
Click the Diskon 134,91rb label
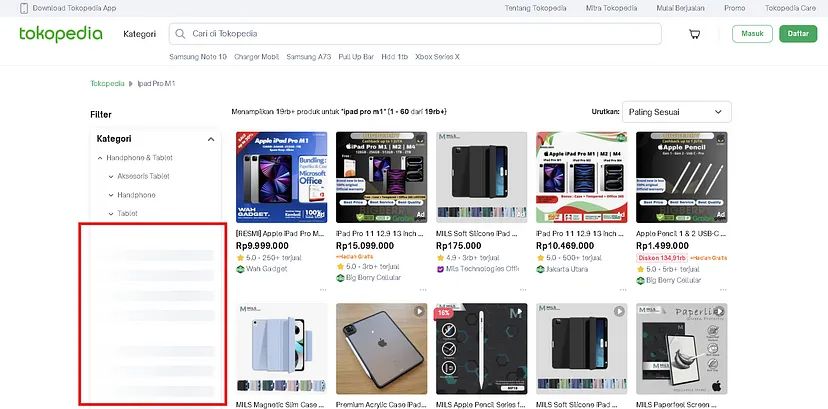coord(661,258)
